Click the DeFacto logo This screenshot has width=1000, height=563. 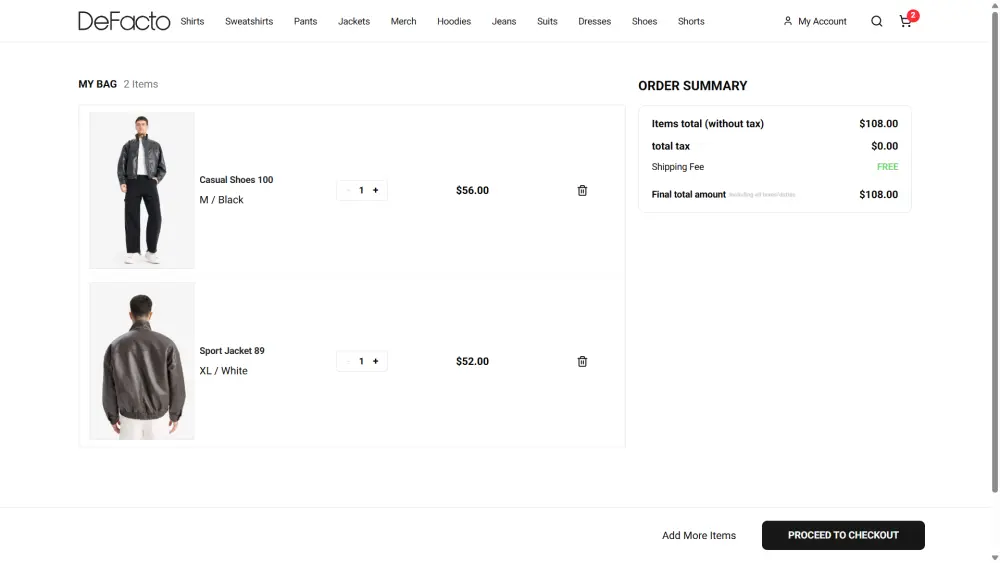click(124, 21)
